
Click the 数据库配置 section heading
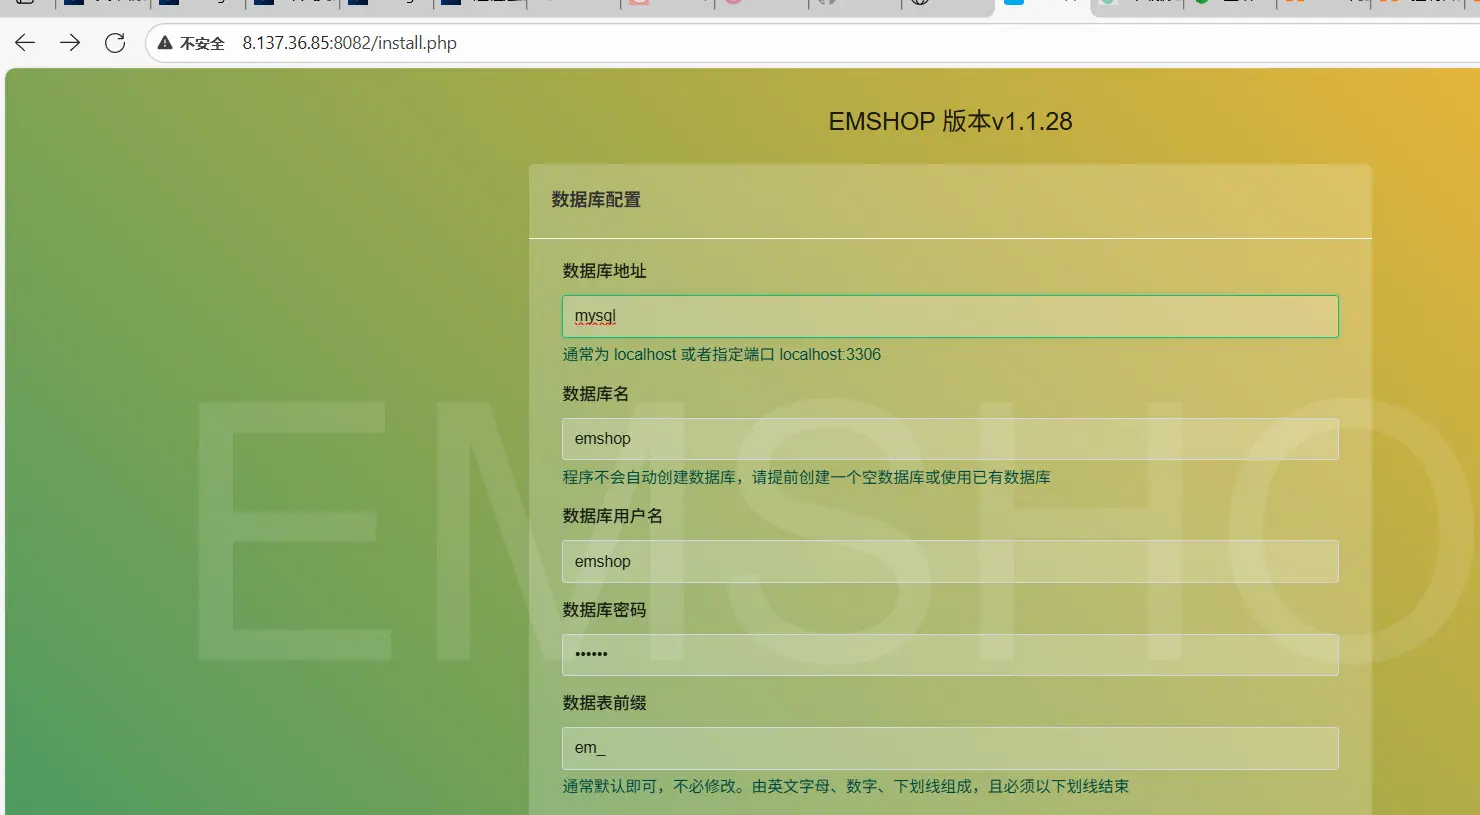(596, 200)
